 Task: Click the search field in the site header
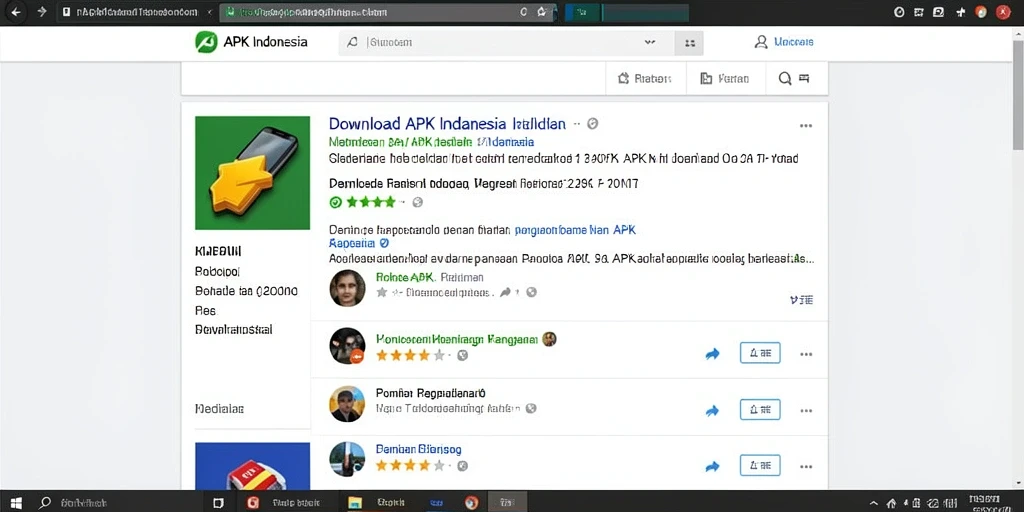[x=506, y=42]
